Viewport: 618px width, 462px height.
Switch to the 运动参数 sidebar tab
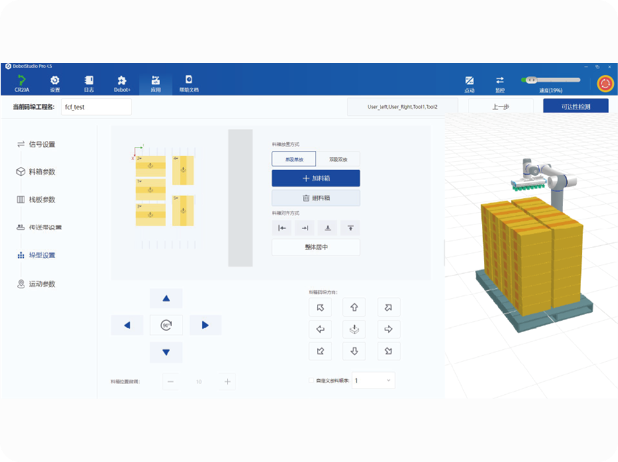[42, 284]
